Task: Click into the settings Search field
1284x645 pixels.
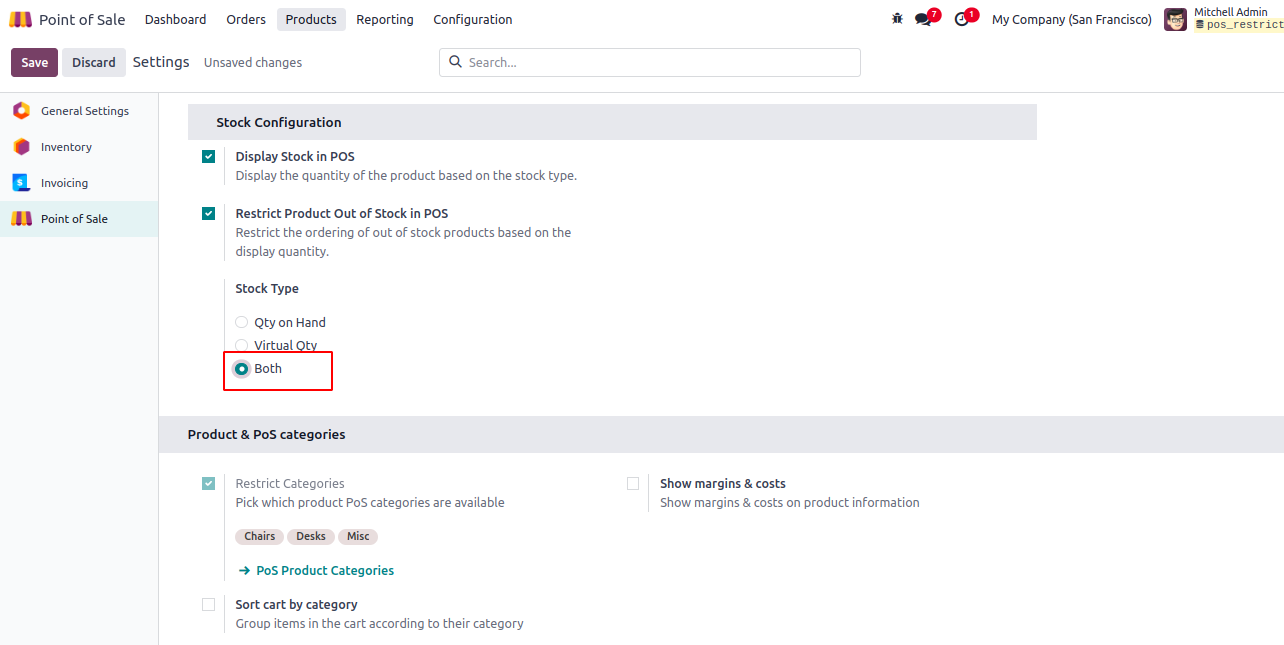Action: pyautogui.click(x=650, y=62)
